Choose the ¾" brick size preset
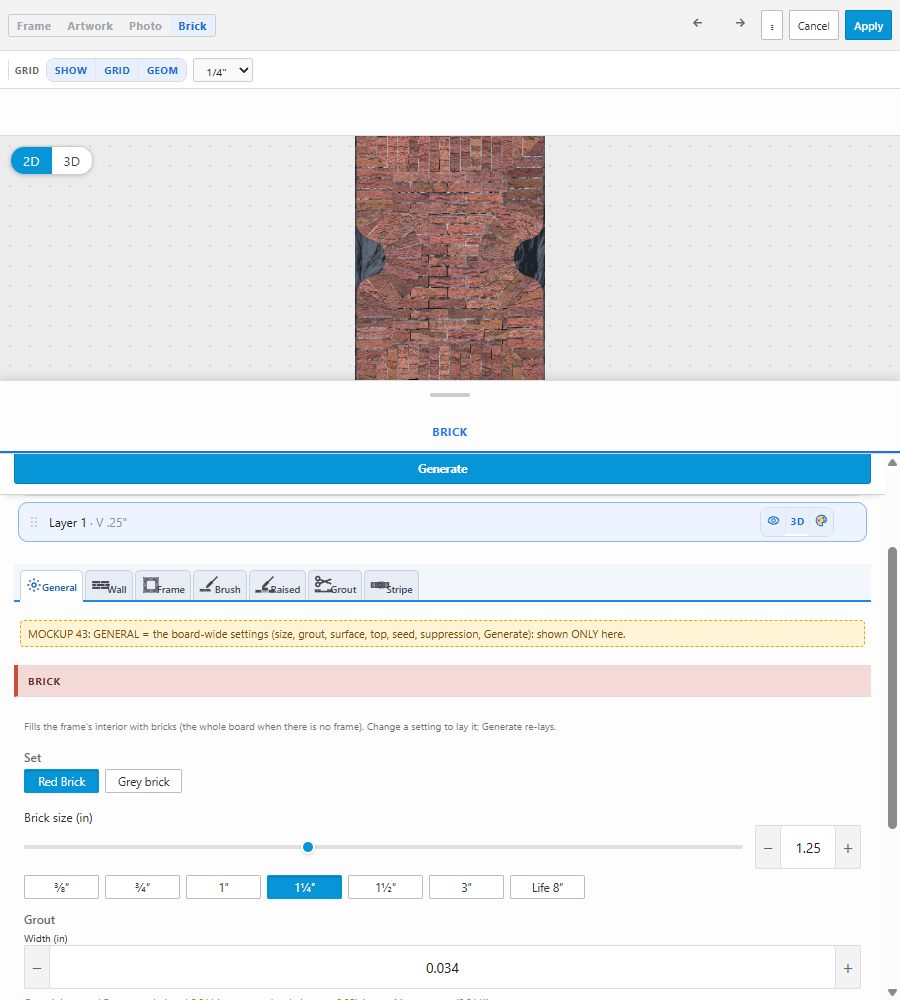 point(142,887)
